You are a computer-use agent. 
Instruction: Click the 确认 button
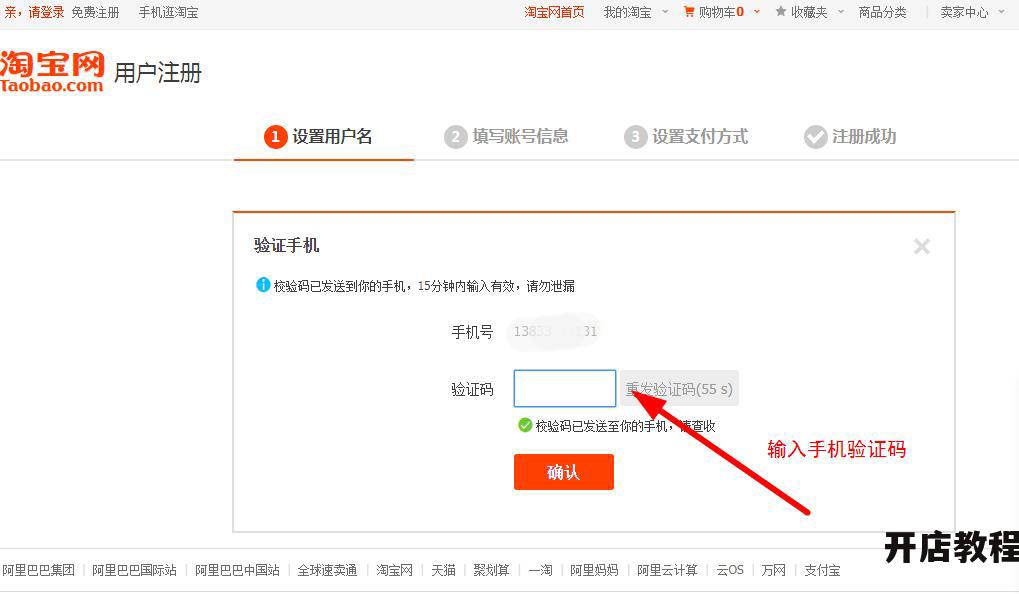tap(563, 472)
